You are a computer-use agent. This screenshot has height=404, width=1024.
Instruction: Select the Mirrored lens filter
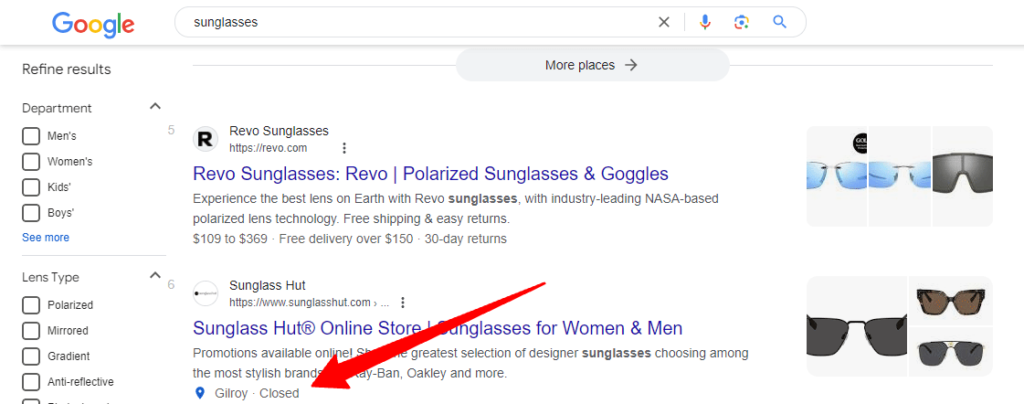click(x=31, y=331)
